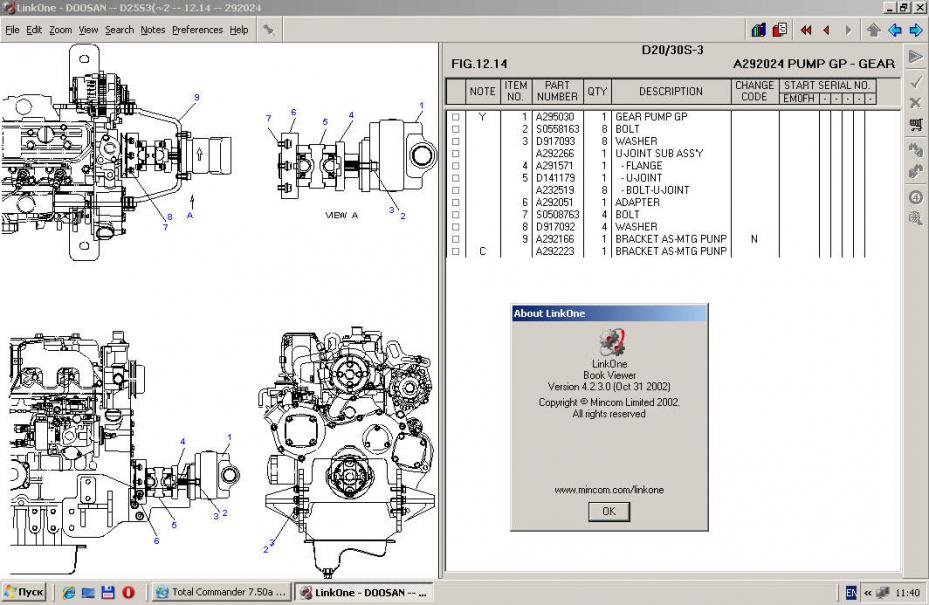Click the EN language indicator in tray
Screen dimensions: 929x605
pyautogui.click(x=851, y=593)
